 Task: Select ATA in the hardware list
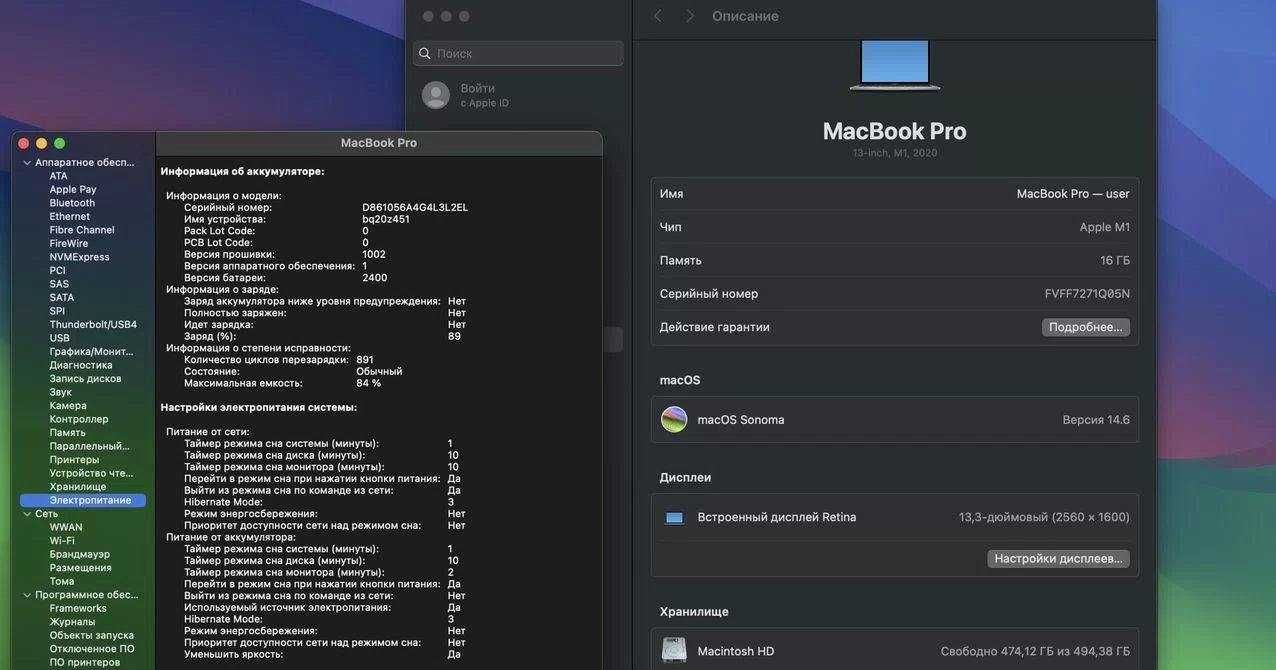click(59, 176)
